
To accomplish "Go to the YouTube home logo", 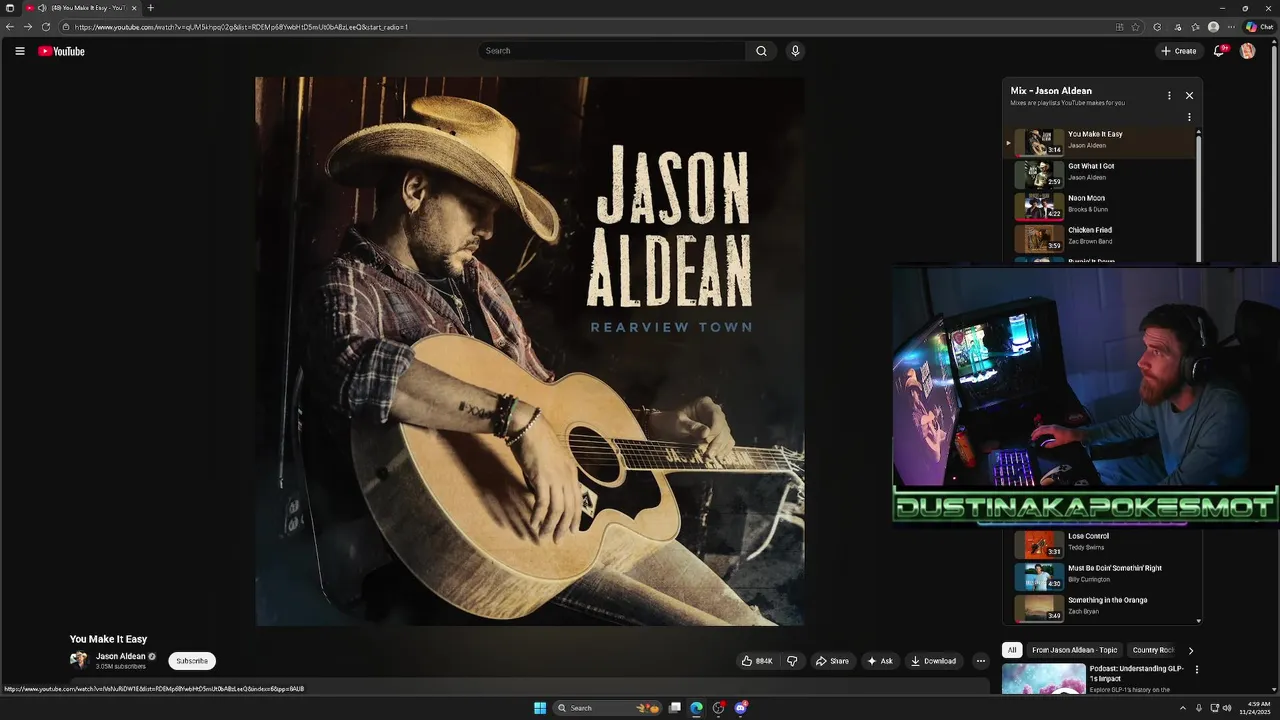I will coord(62,51).
